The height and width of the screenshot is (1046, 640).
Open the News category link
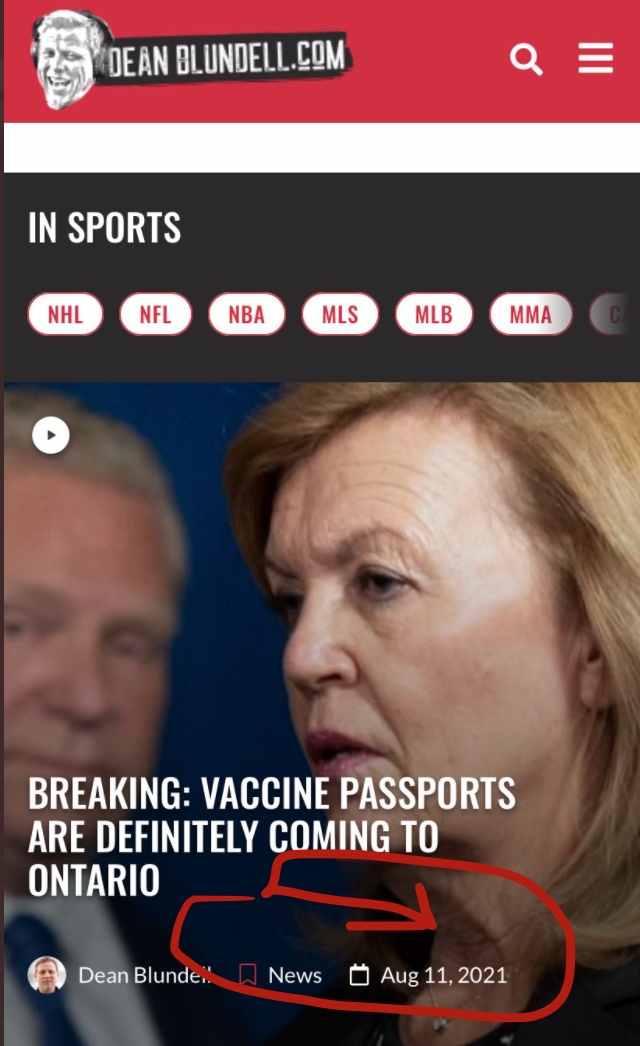pos(295,975)
